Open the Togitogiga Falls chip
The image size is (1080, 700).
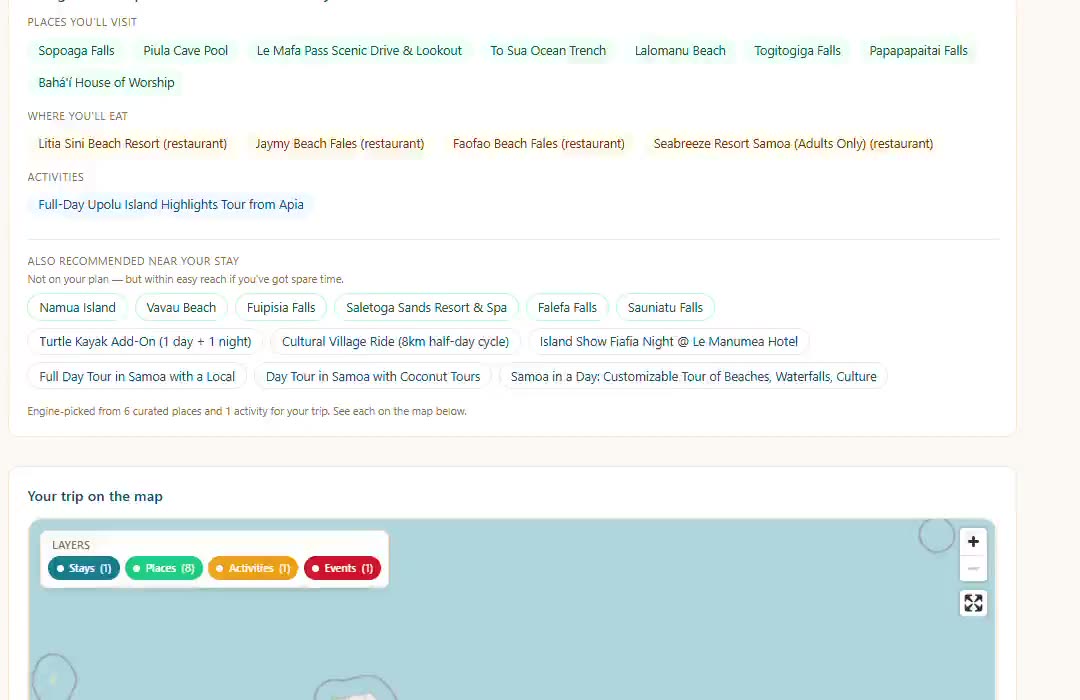click(797, 51)
